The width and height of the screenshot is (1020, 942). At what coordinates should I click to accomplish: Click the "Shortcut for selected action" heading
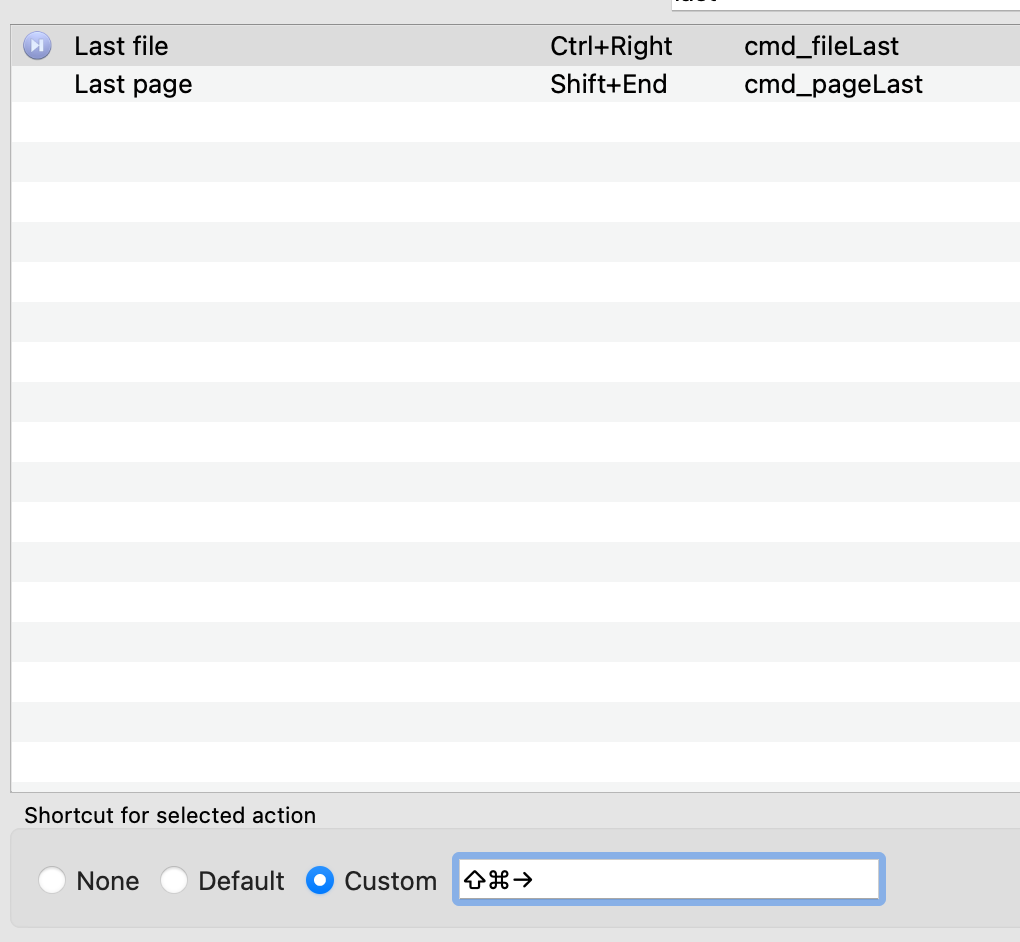pyautogui.click(x=170, y=815)
